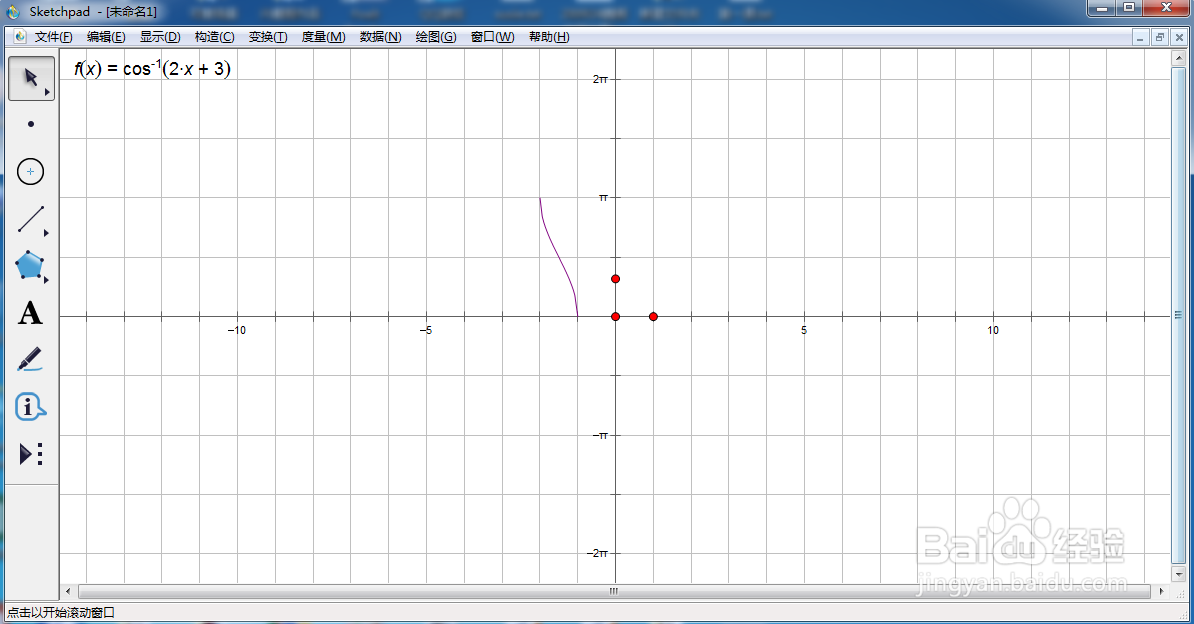Select the Arrow selection tool
The width and height of the screenshot is (1194, 624).
31,78
